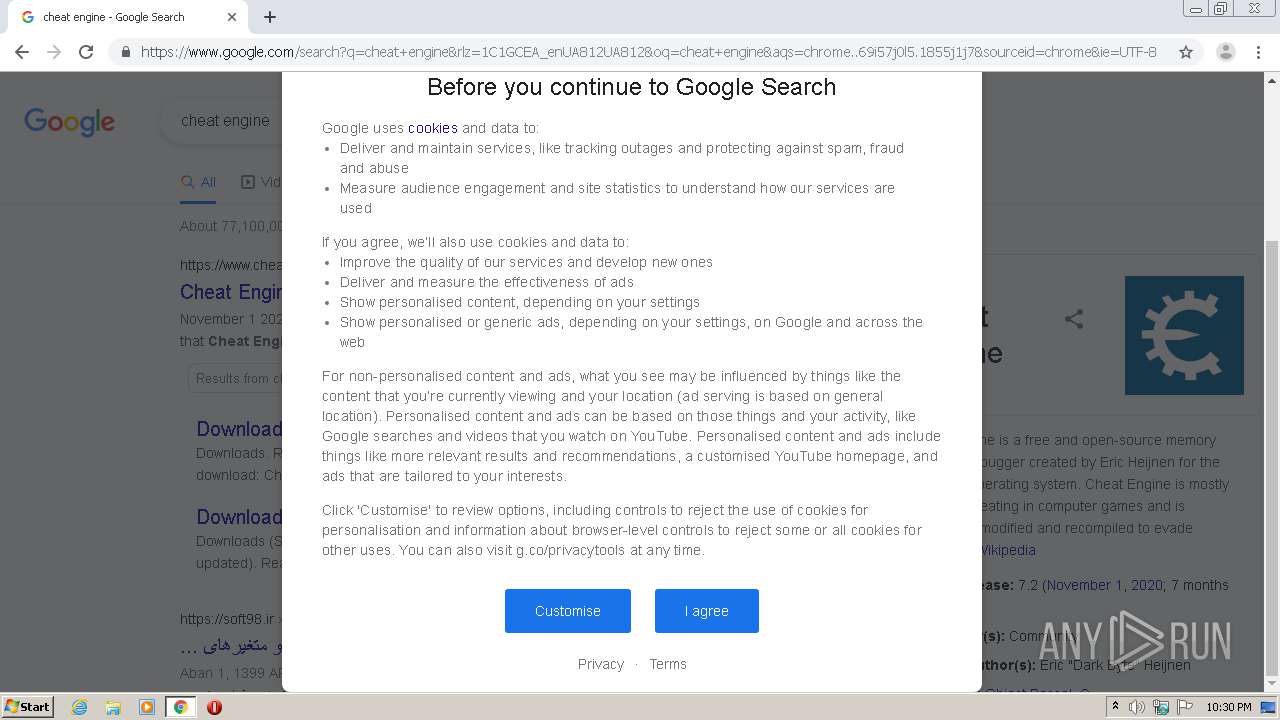The image size is (1280, 720).
Task: Click the taskbar clock showing 10:30 PM
Action: click(x=1229, y=707)
